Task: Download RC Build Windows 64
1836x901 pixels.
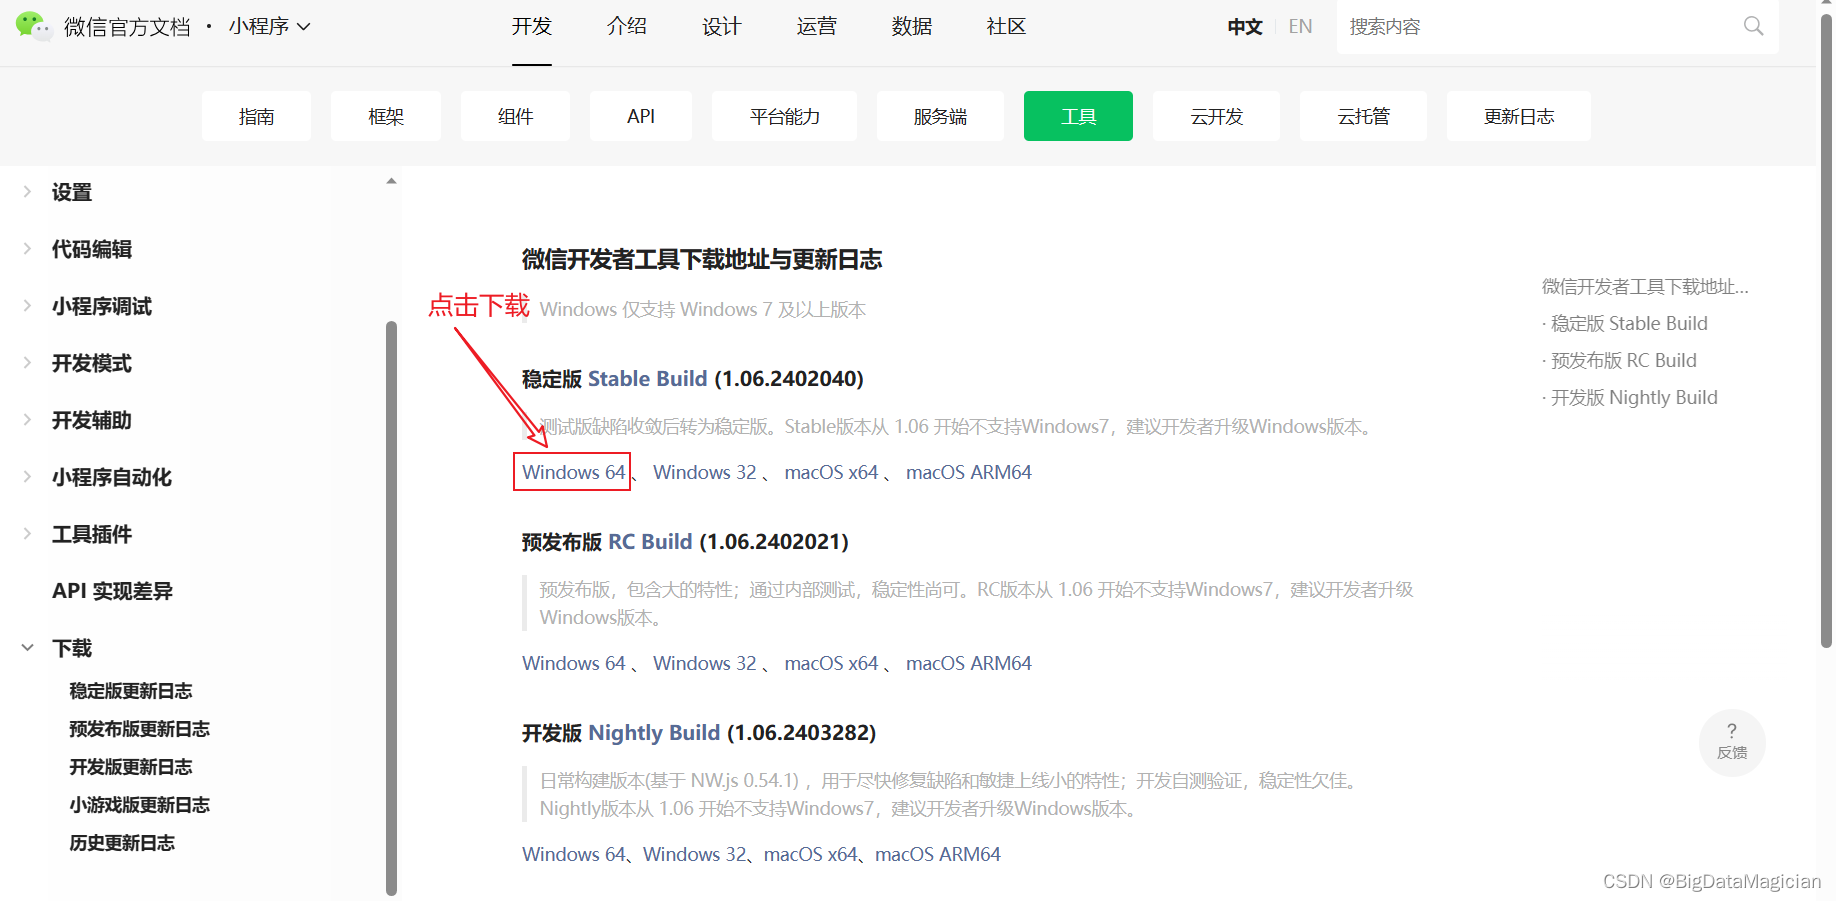Action: coord(573,663)
